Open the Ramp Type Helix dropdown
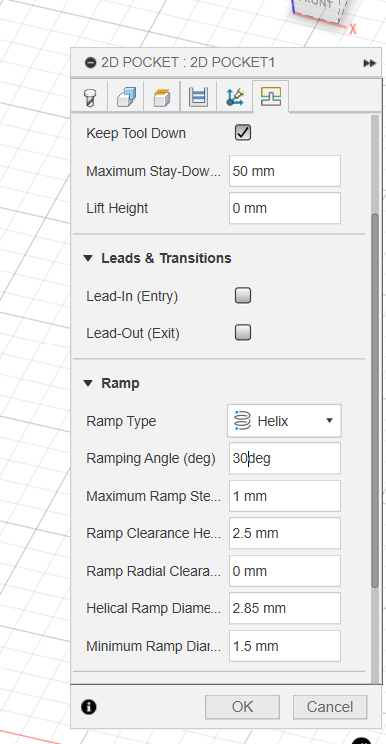This screenshot has width=386, height=744. click(x=285, y=421)
